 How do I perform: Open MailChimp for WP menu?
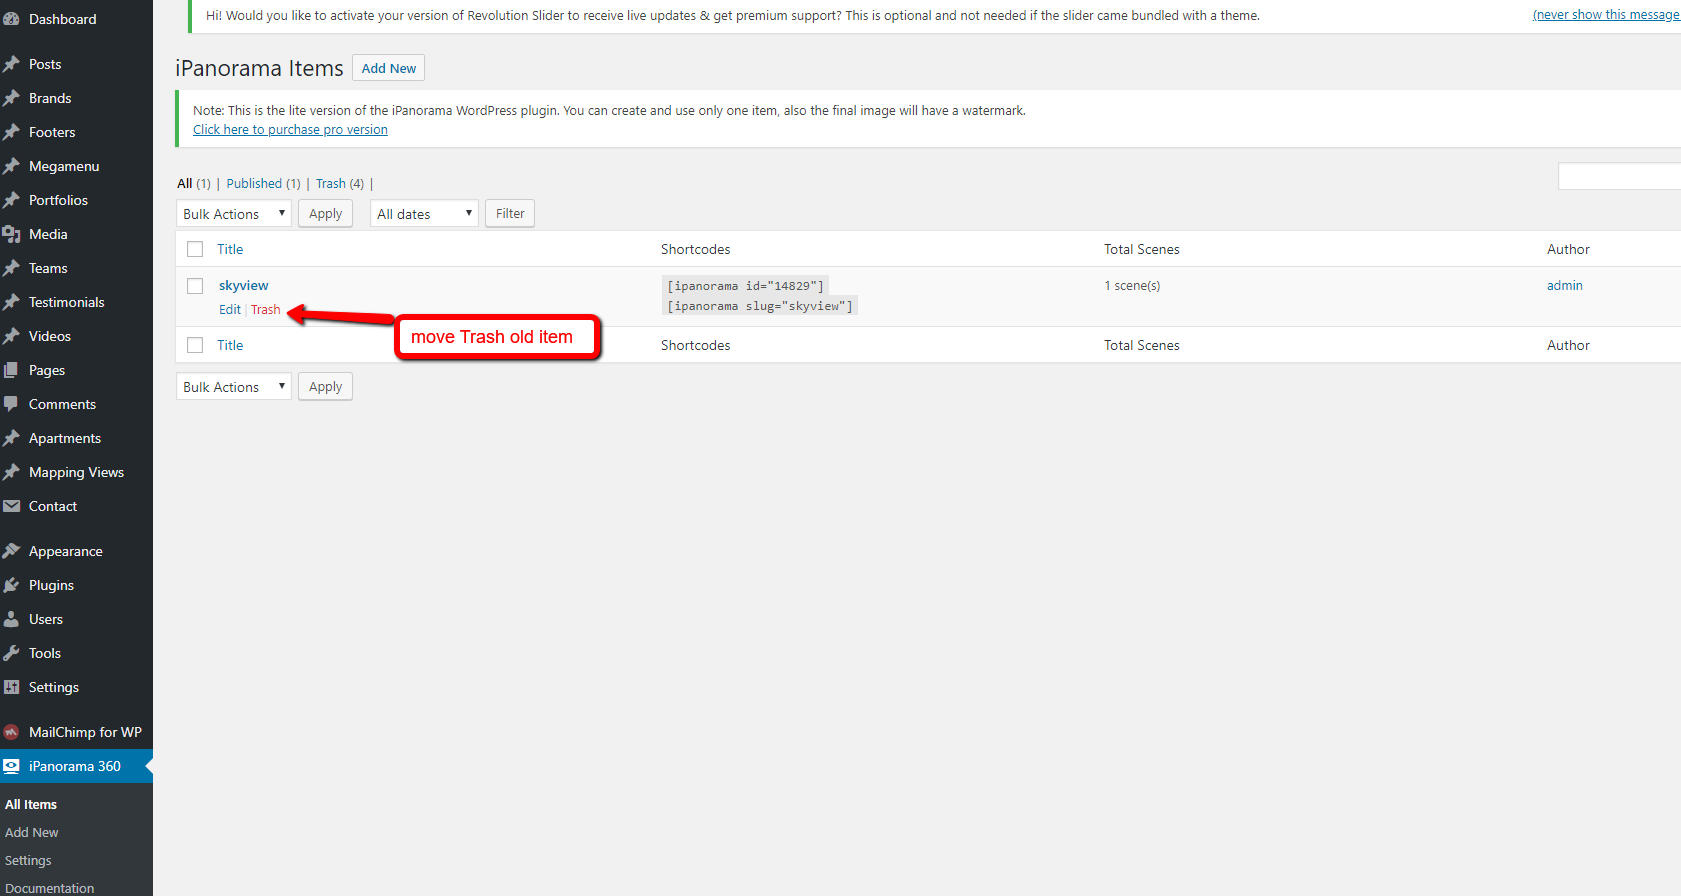click(x=85, y=732)
